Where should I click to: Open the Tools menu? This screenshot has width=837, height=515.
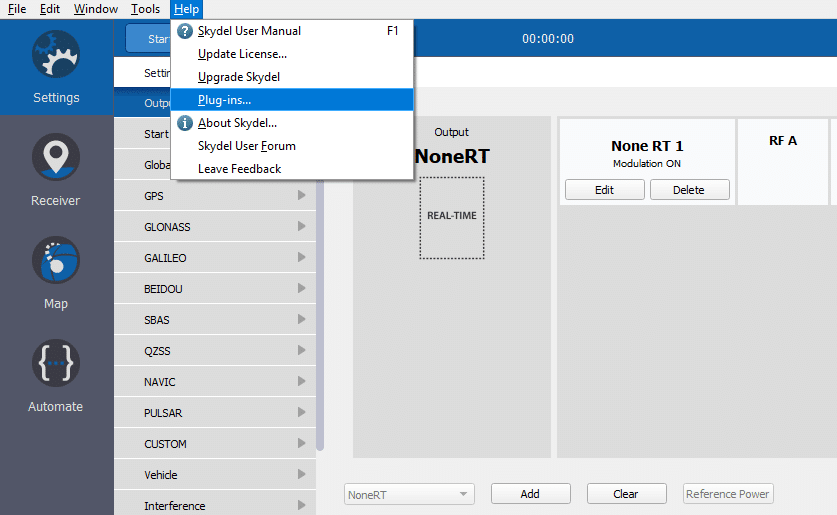(x=145, y=9)
